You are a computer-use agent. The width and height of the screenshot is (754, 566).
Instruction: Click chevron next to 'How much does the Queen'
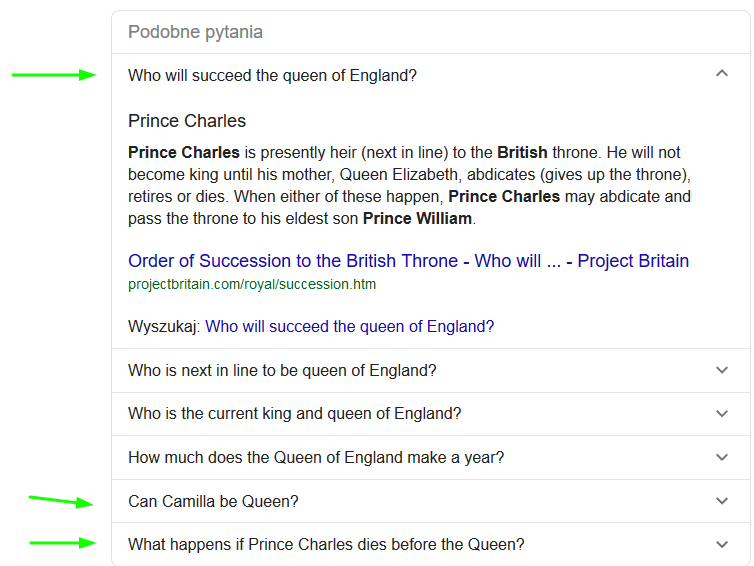(722, 458)
